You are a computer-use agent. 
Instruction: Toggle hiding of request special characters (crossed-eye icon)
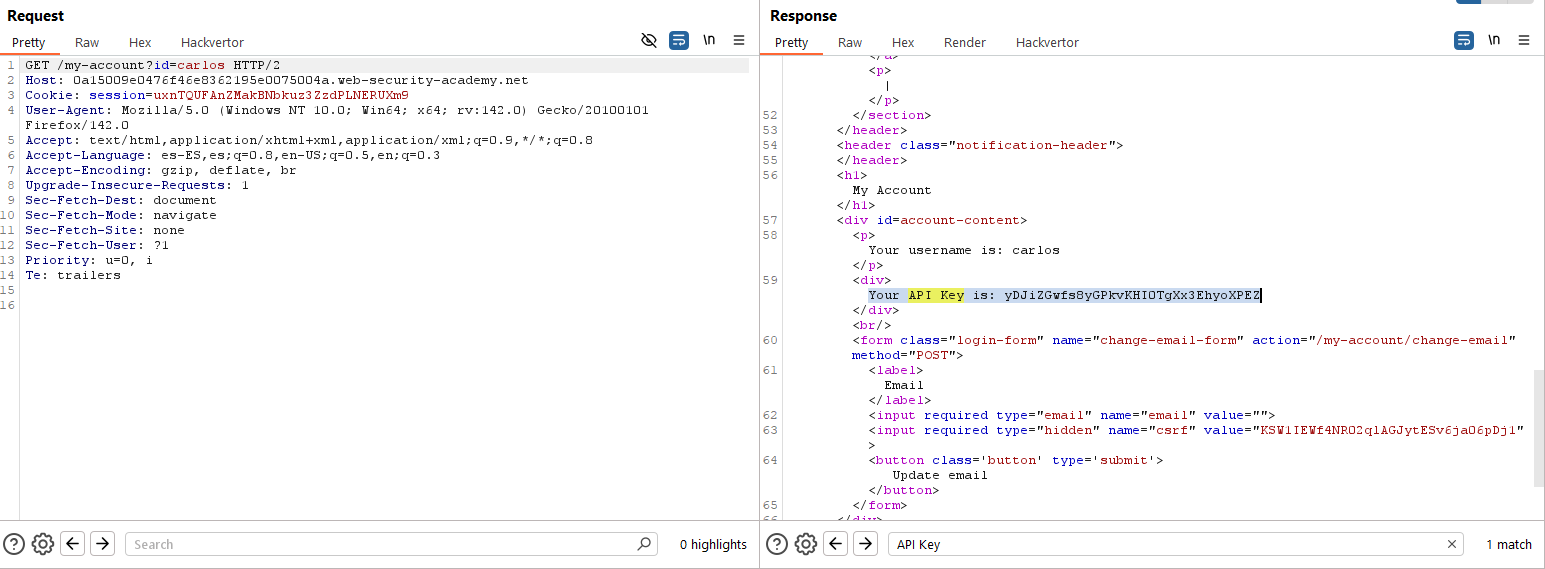coord(649,41)
